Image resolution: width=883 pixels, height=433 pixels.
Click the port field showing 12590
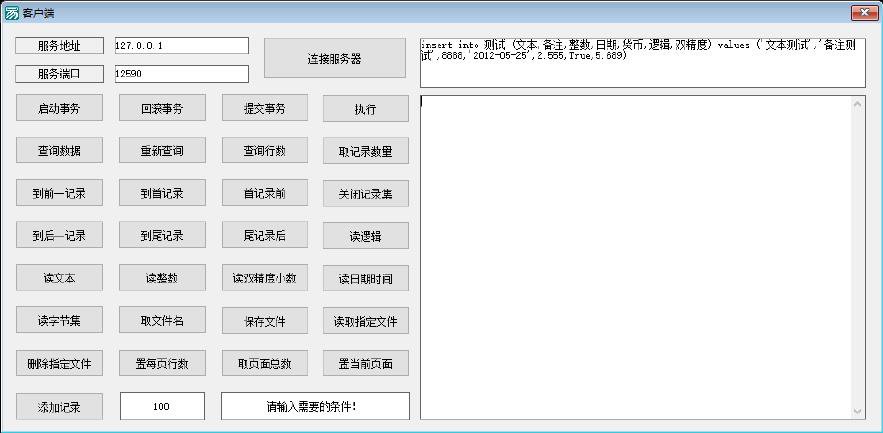181,74
